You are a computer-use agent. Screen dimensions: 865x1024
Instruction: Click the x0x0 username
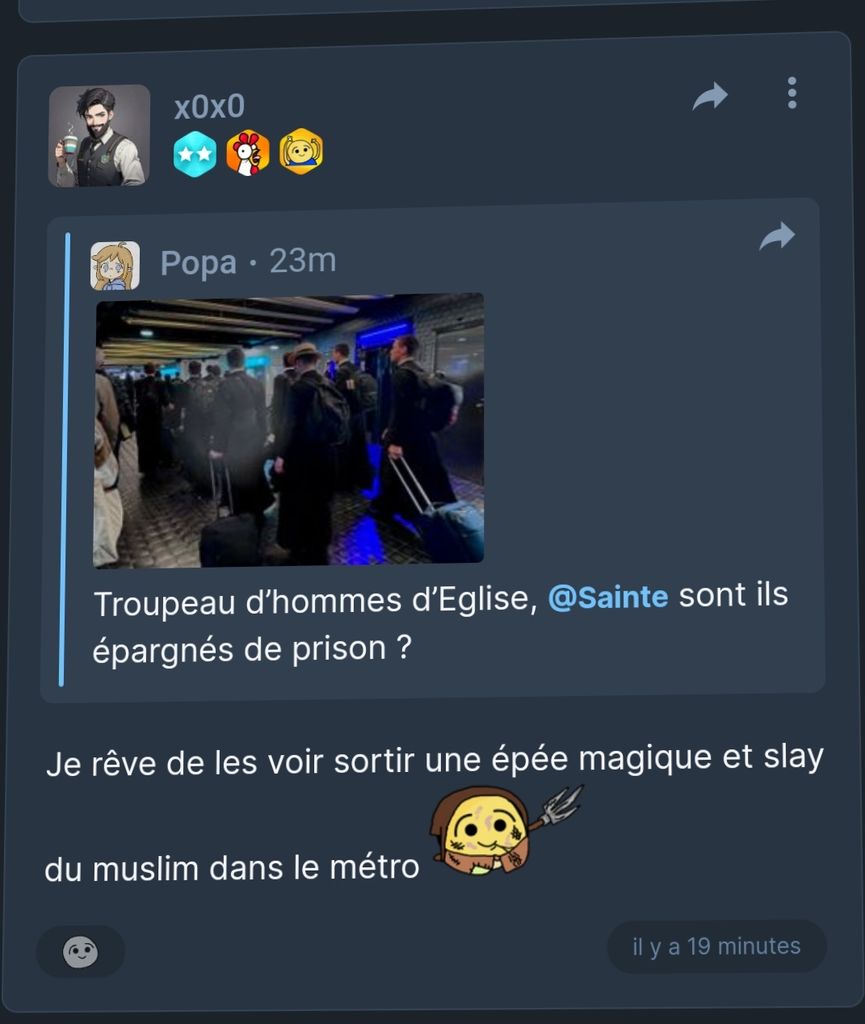[x=209, y=106]
